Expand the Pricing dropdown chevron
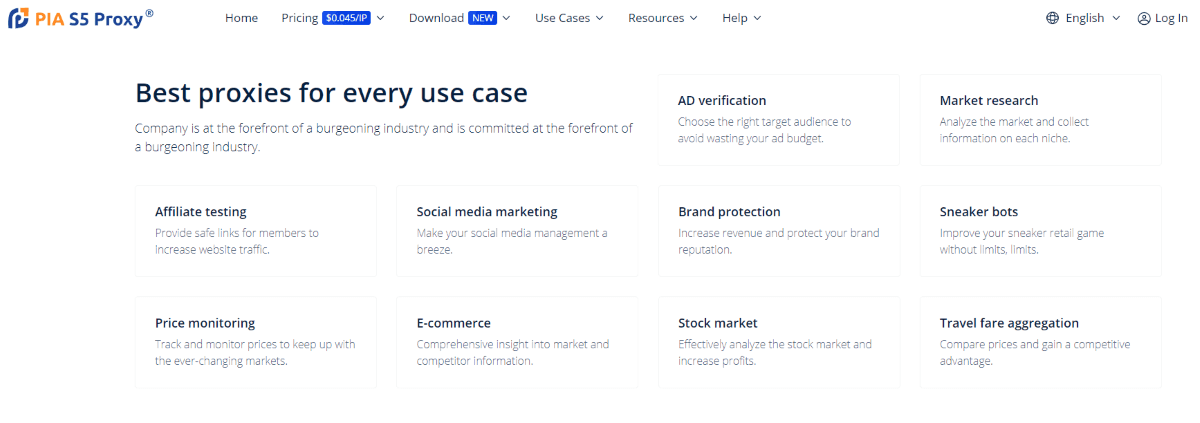 [x=380, y=18]
